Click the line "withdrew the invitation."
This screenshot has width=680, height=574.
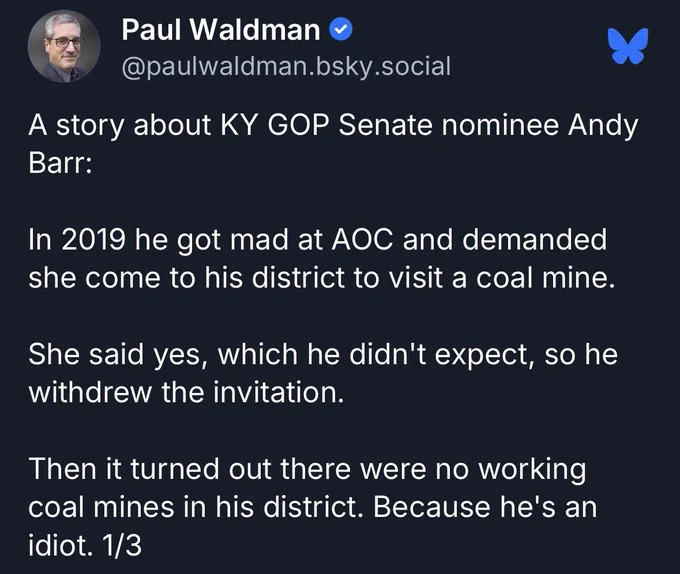[186, 392]
